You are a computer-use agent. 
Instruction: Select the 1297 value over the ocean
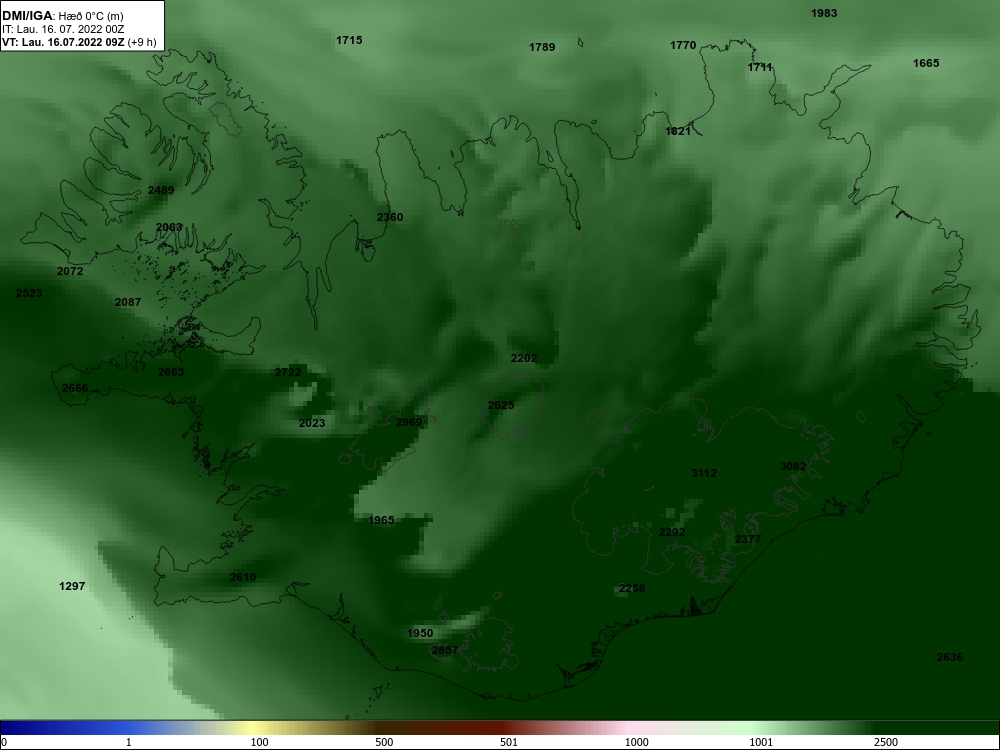[x=72, y=586]
